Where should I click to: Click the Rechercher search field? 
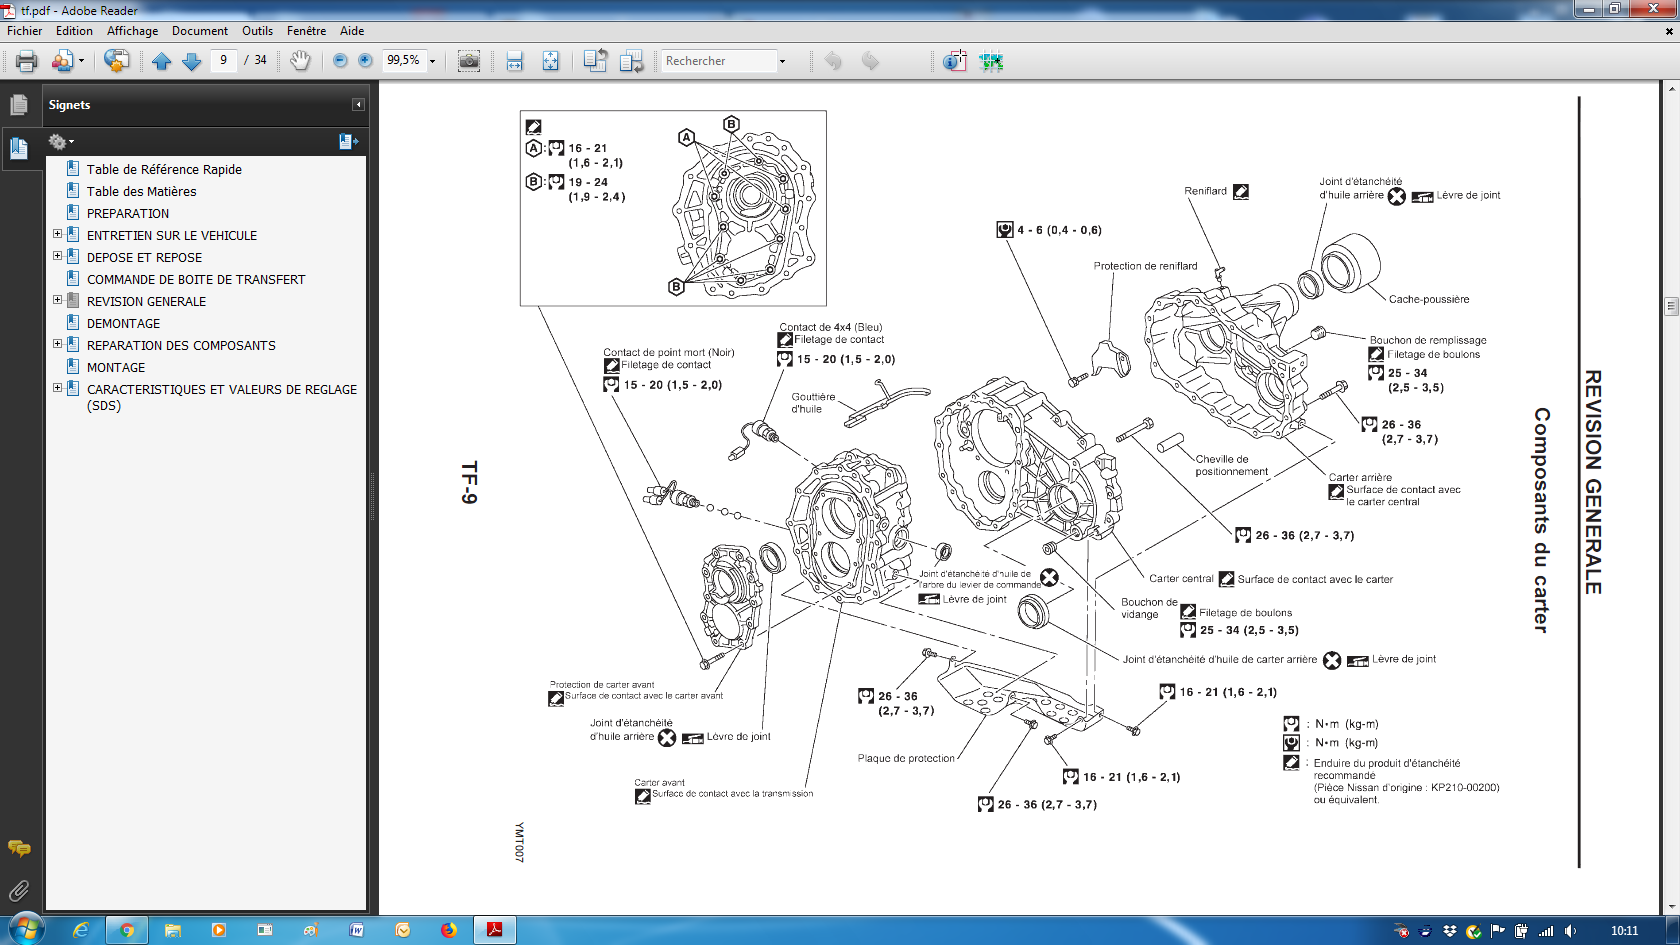pos(718,61)
